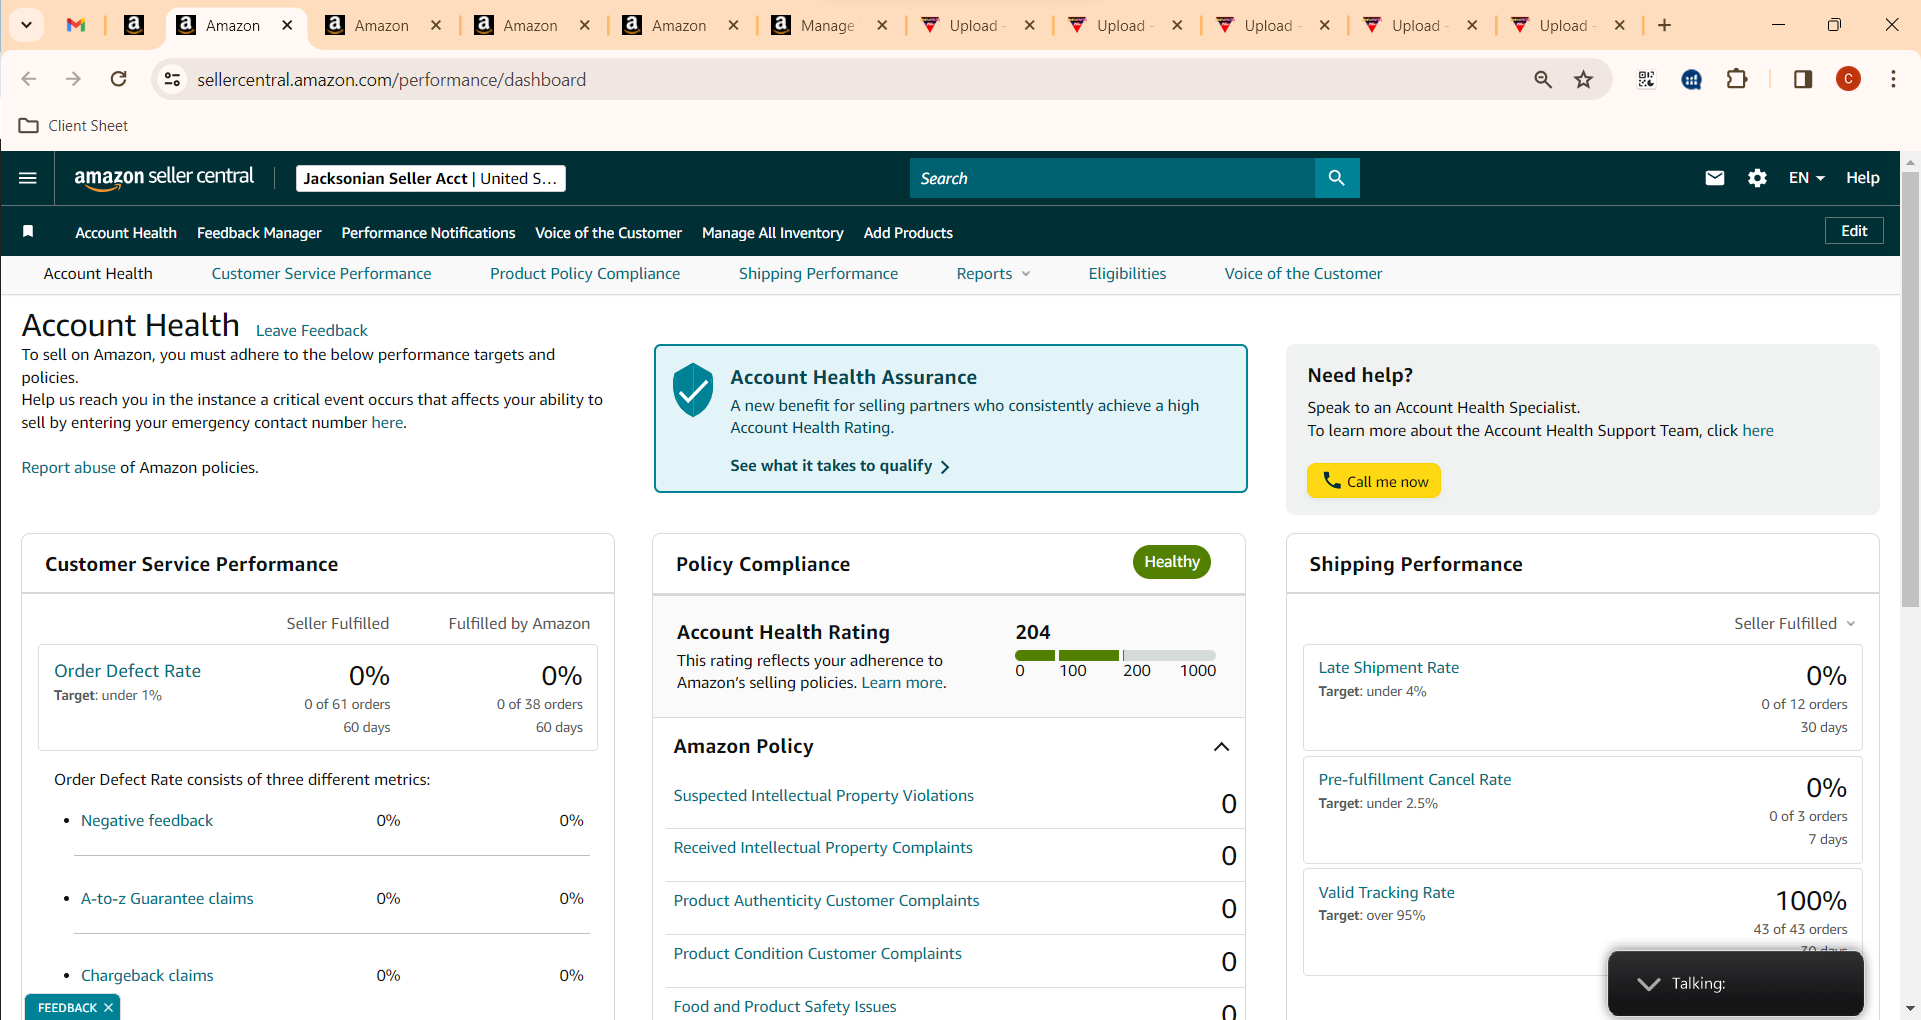Click the Amazon Seller Central logo
This screenshot has width=1921, height=1020.
tap(164, 178)
